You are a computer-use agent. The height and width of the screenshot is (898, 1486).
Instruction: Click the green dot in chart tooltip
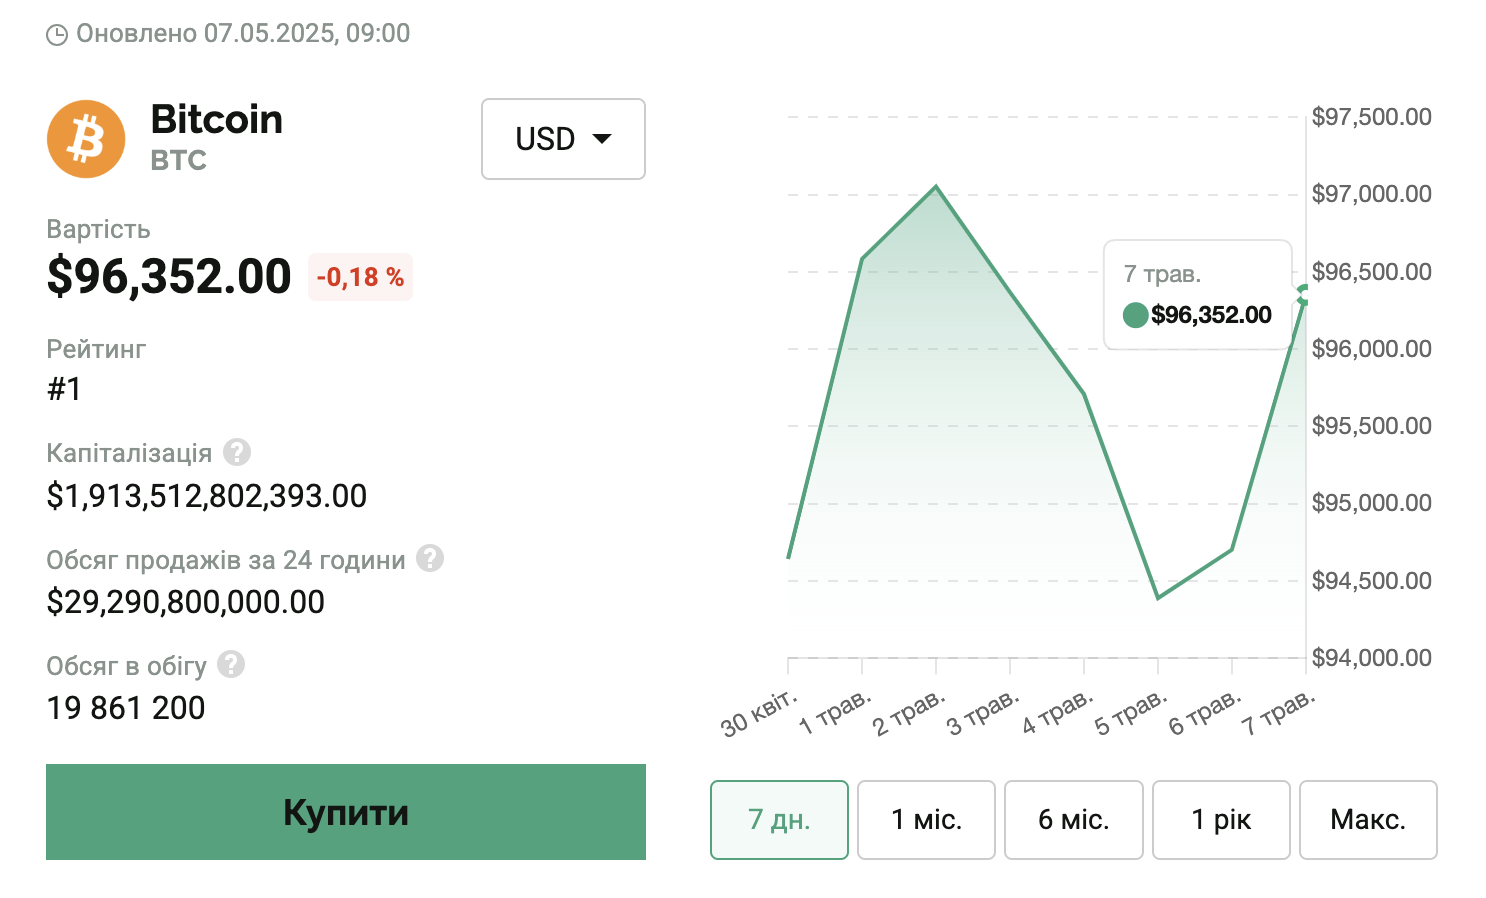click(x=1135, y=316)
